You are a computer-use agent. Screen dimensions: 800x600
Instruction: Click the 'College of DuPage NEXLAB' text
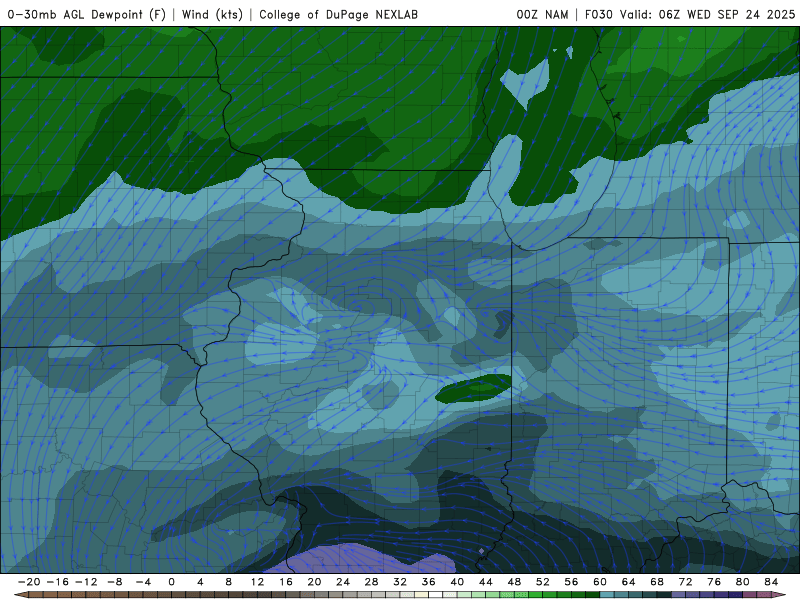tap(338, 14)
